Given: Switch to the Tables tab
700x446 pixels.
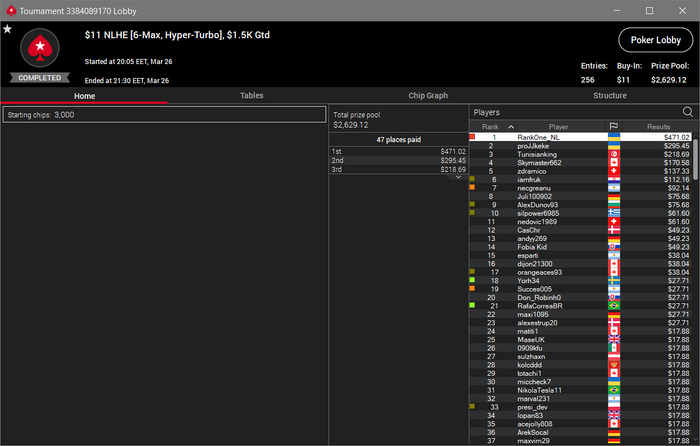Looking at the screenshot, I should [251, 96].
